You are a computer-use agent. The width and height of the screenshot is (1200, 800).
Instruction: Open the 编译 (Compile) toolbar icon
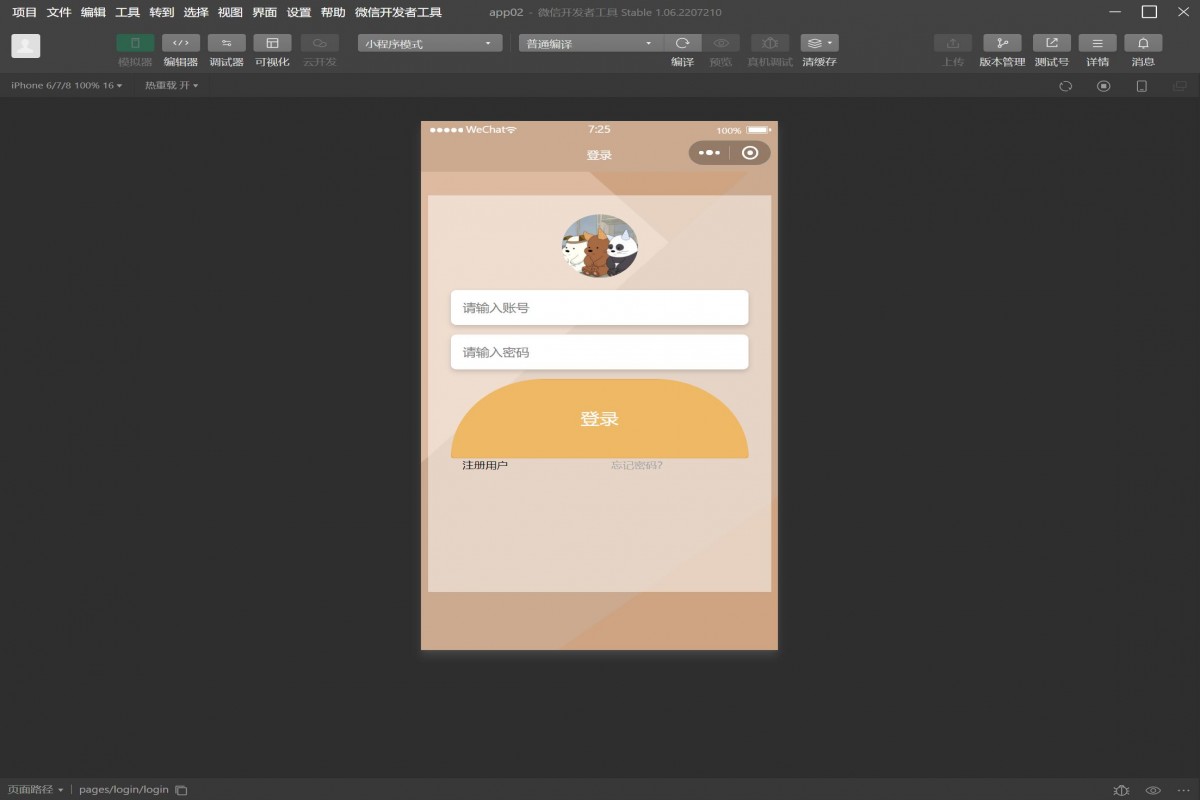683,50
